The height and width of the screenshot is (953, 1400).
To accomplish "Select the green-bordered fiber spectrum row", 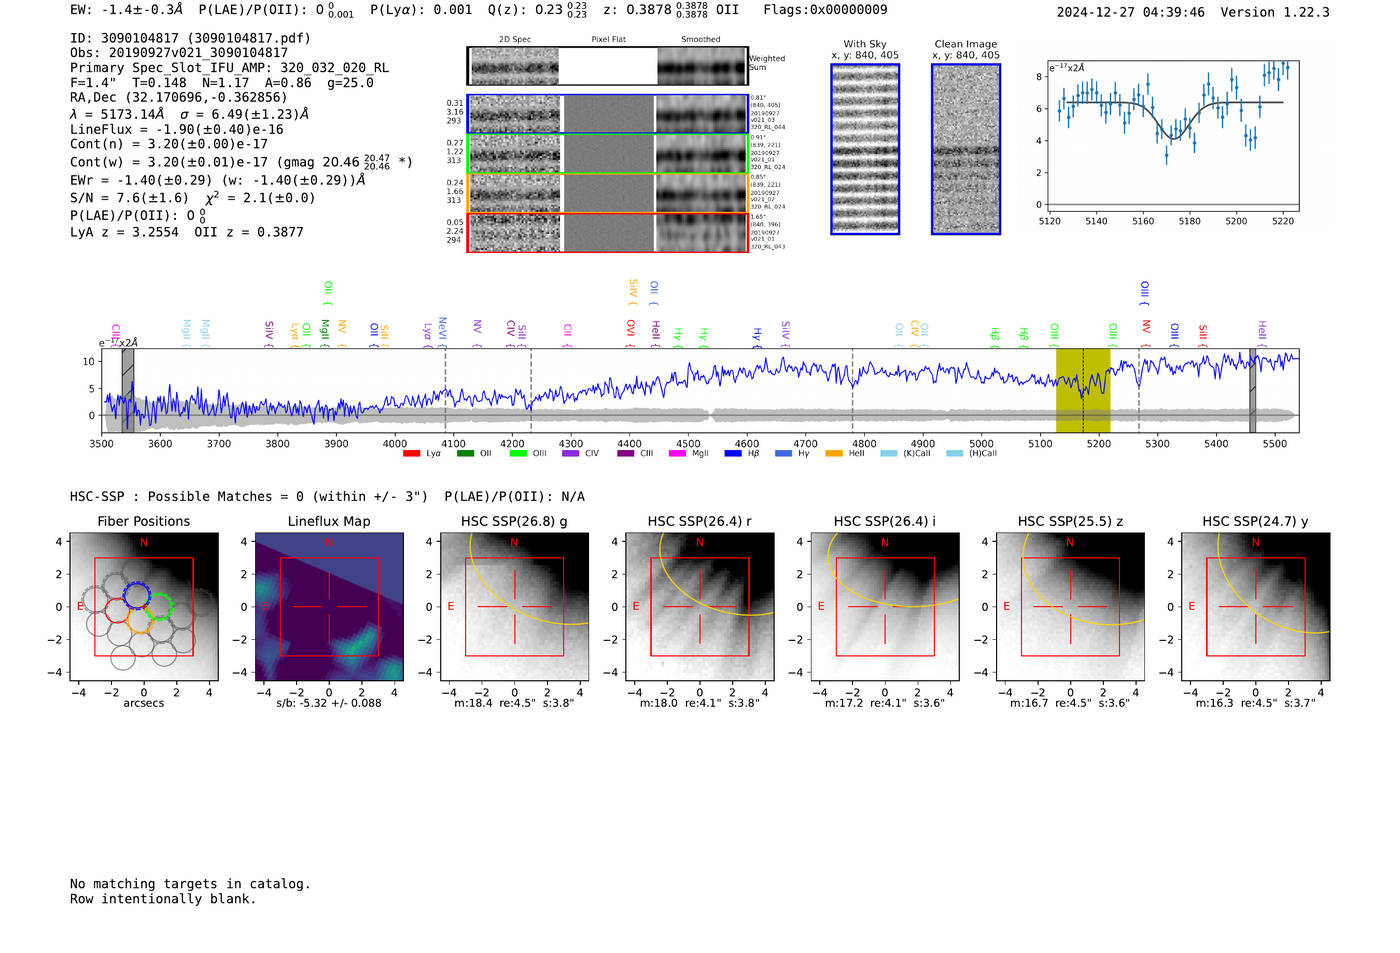I will [608, 154].
